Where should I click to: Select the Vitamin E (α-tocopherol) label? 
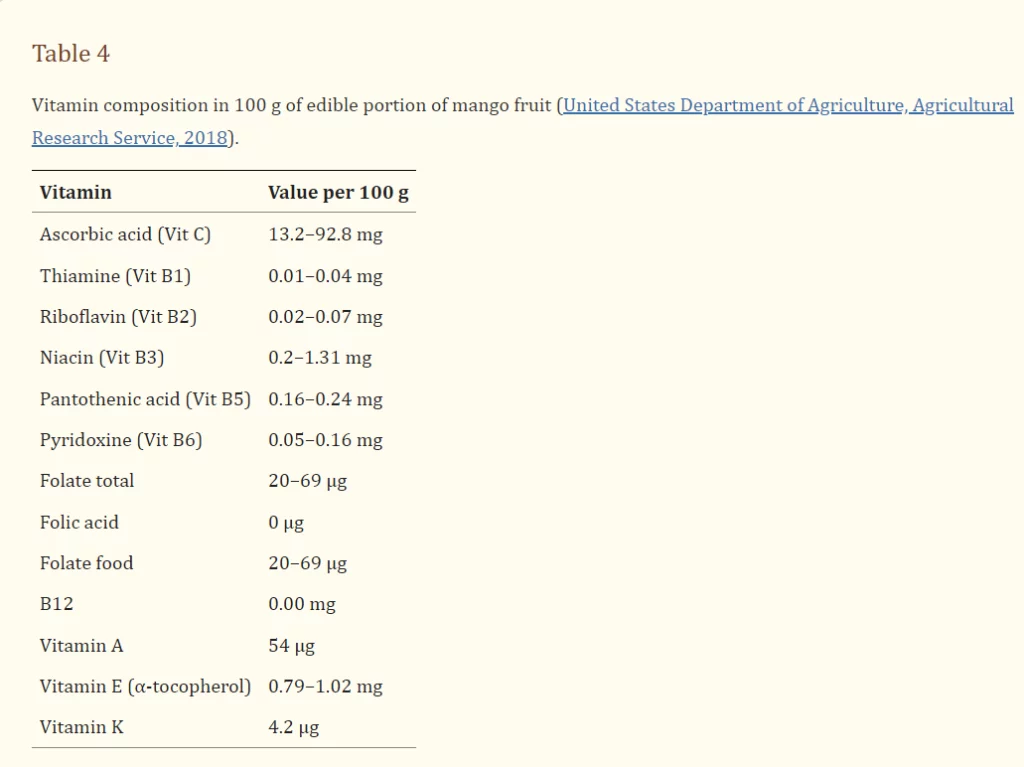coord(145,686)
